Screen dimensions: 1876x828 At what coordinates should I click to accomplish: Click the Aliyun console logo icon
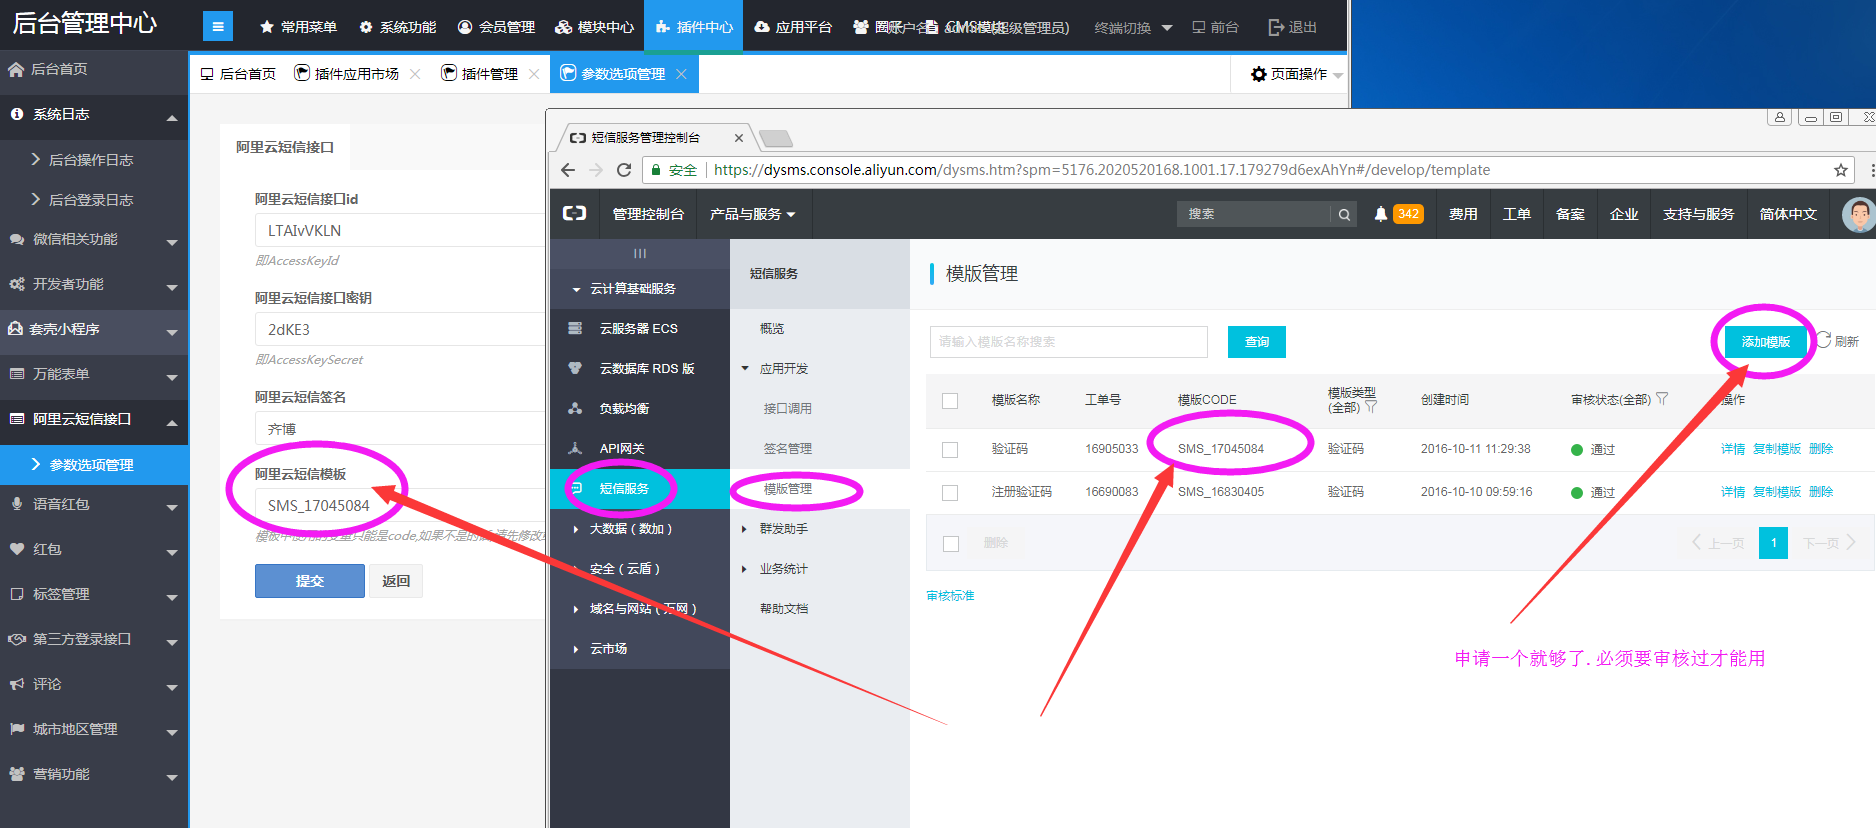pos(574,214)
